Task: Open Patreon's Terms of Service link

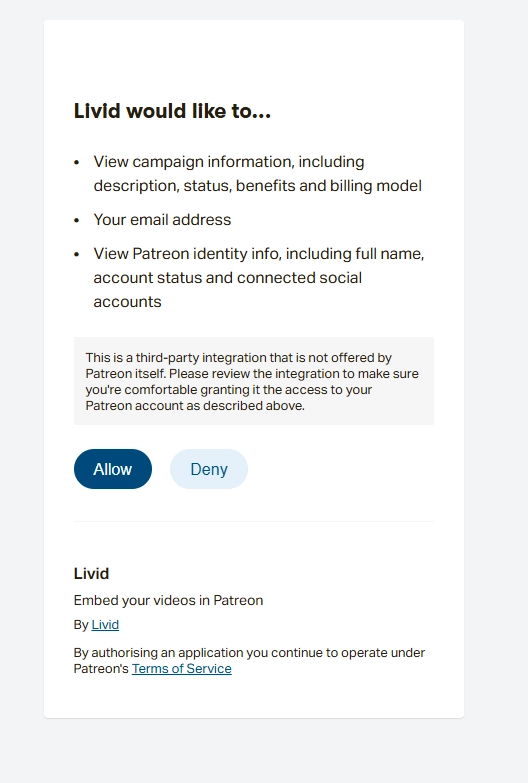Action: pos(181,669)
